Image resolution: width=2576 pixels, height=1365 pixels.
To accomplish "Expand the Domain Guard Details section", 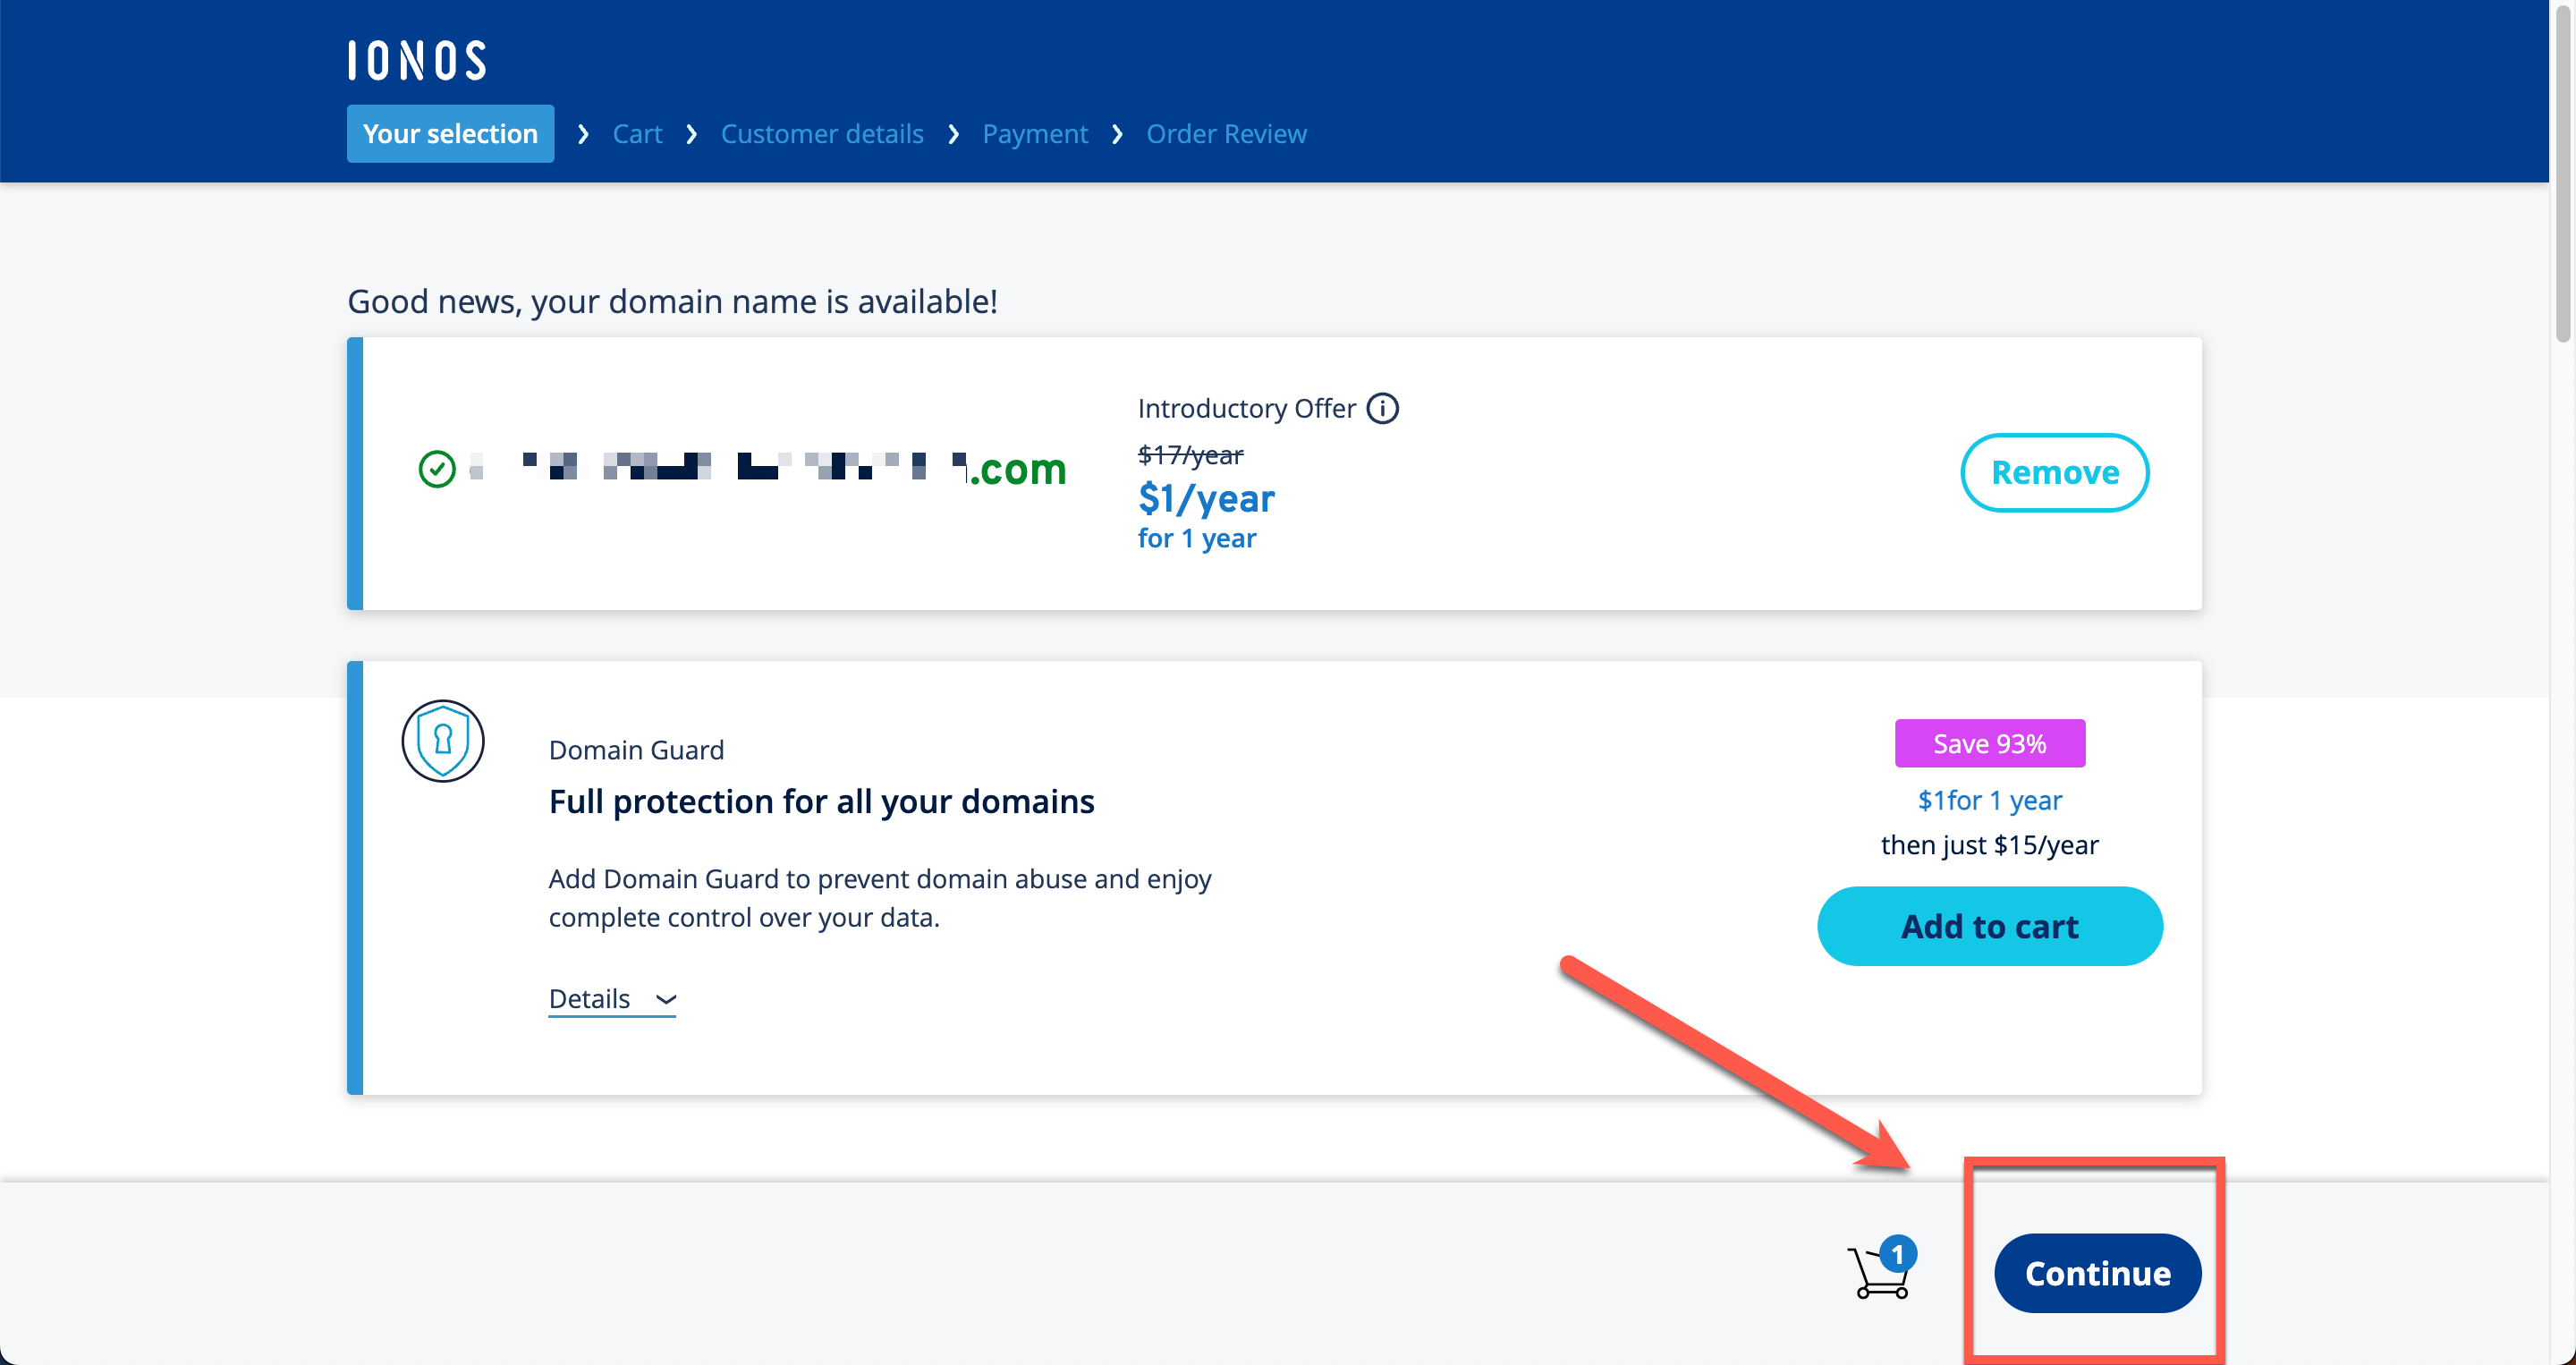I will coord(612,999).
